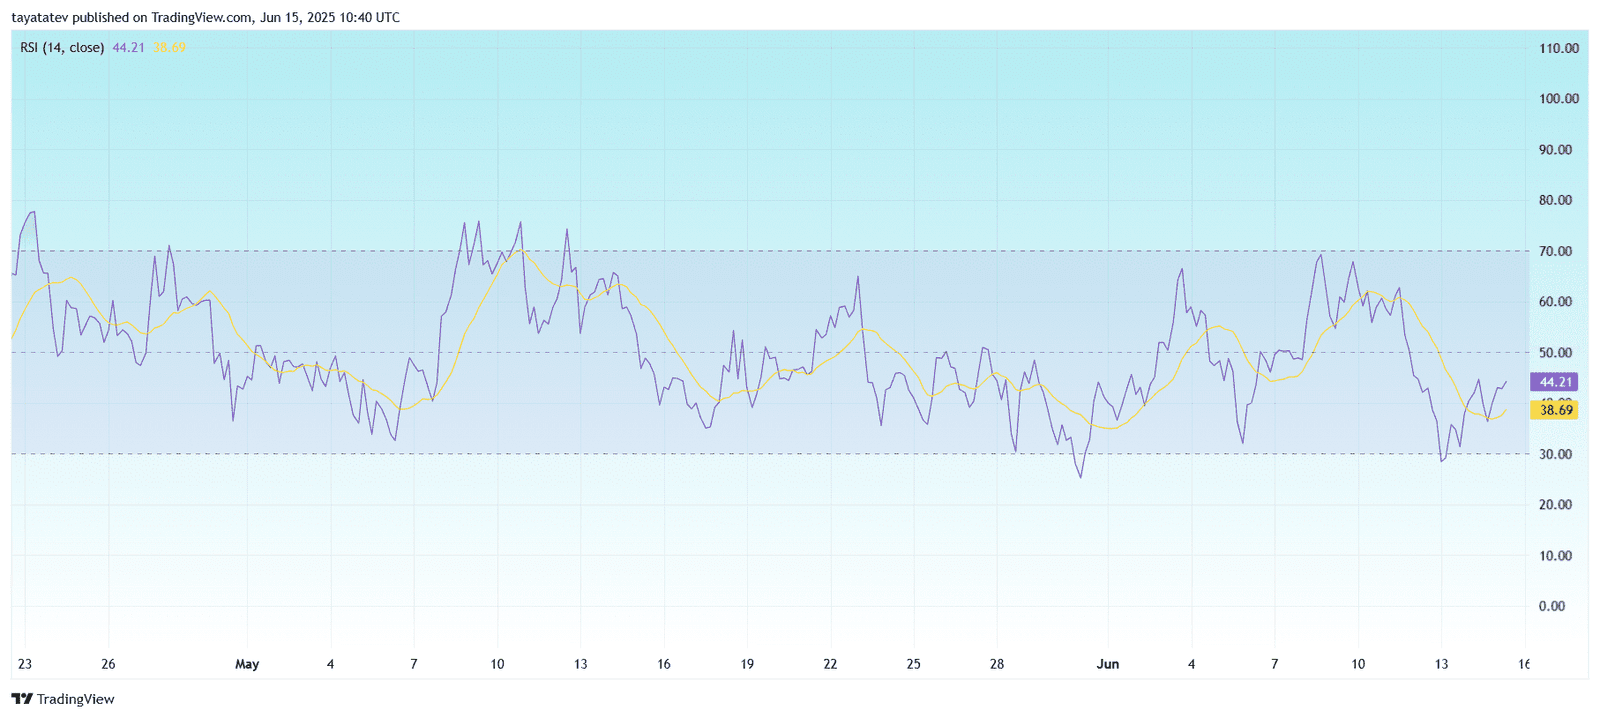Click the 100.00 scale label

tap(1559, 98)
